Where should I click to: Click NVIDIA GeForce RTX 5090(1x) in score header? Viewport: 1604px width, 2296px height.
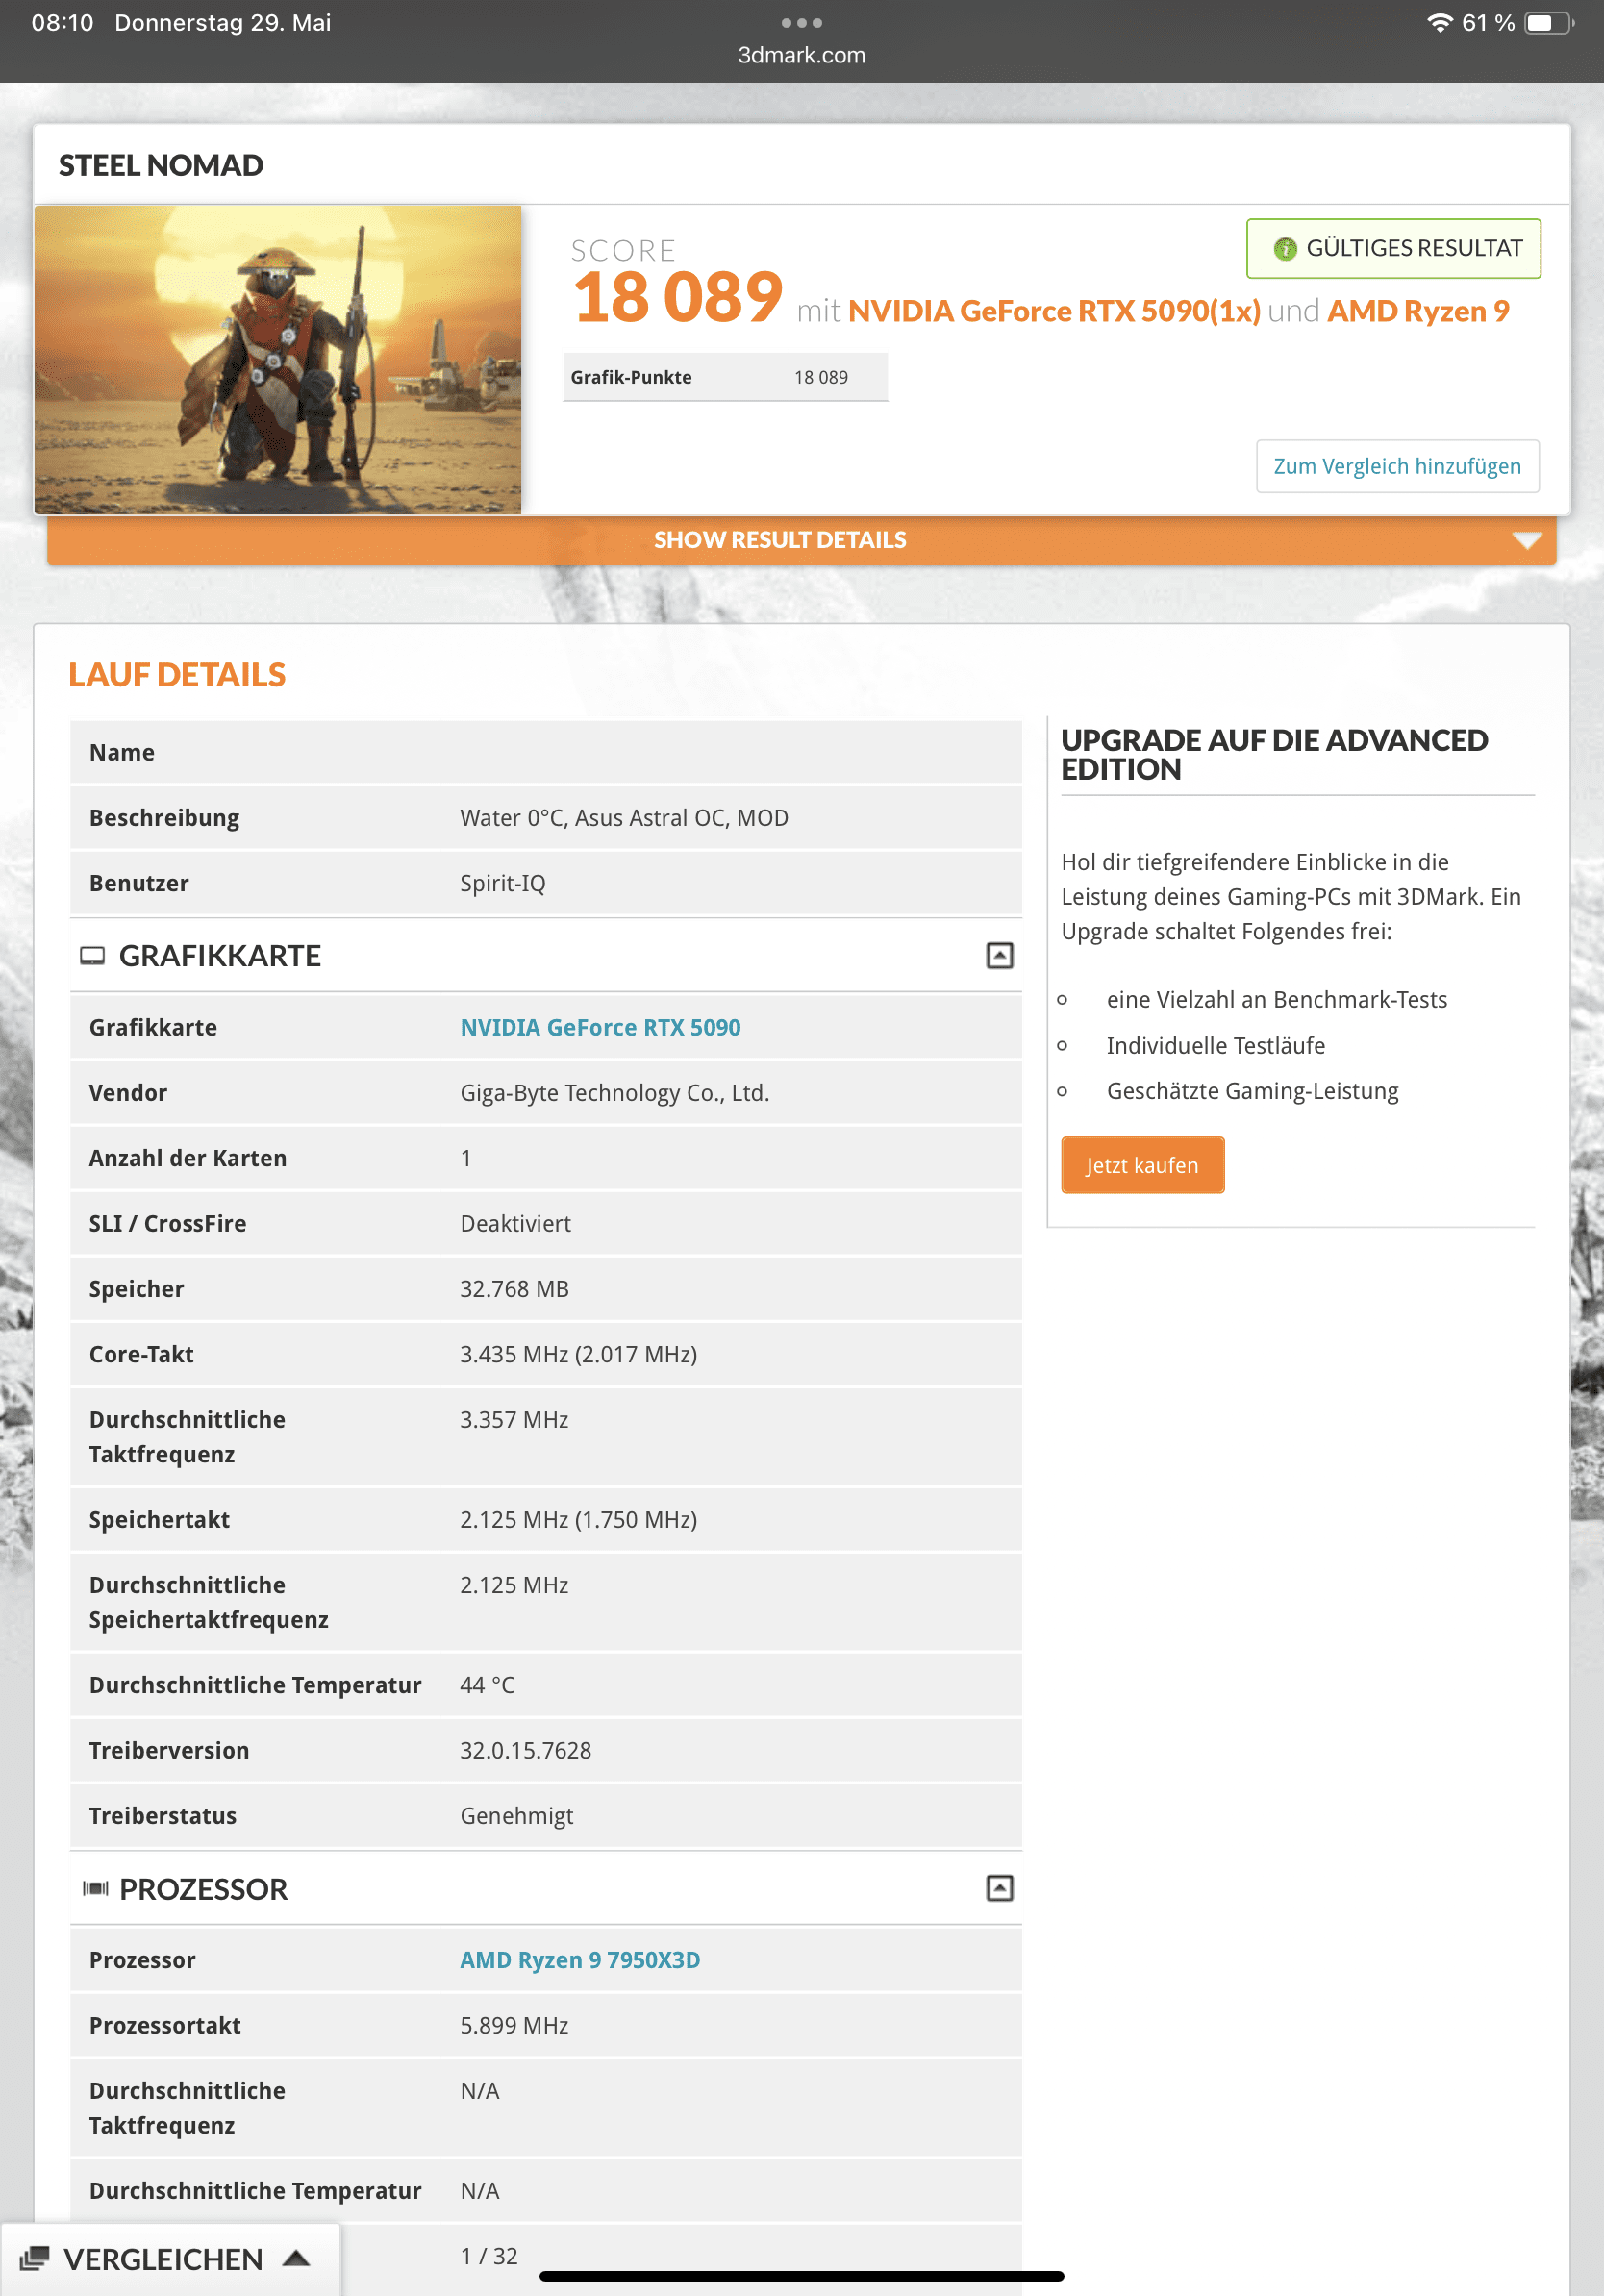tap(1054, 311)
